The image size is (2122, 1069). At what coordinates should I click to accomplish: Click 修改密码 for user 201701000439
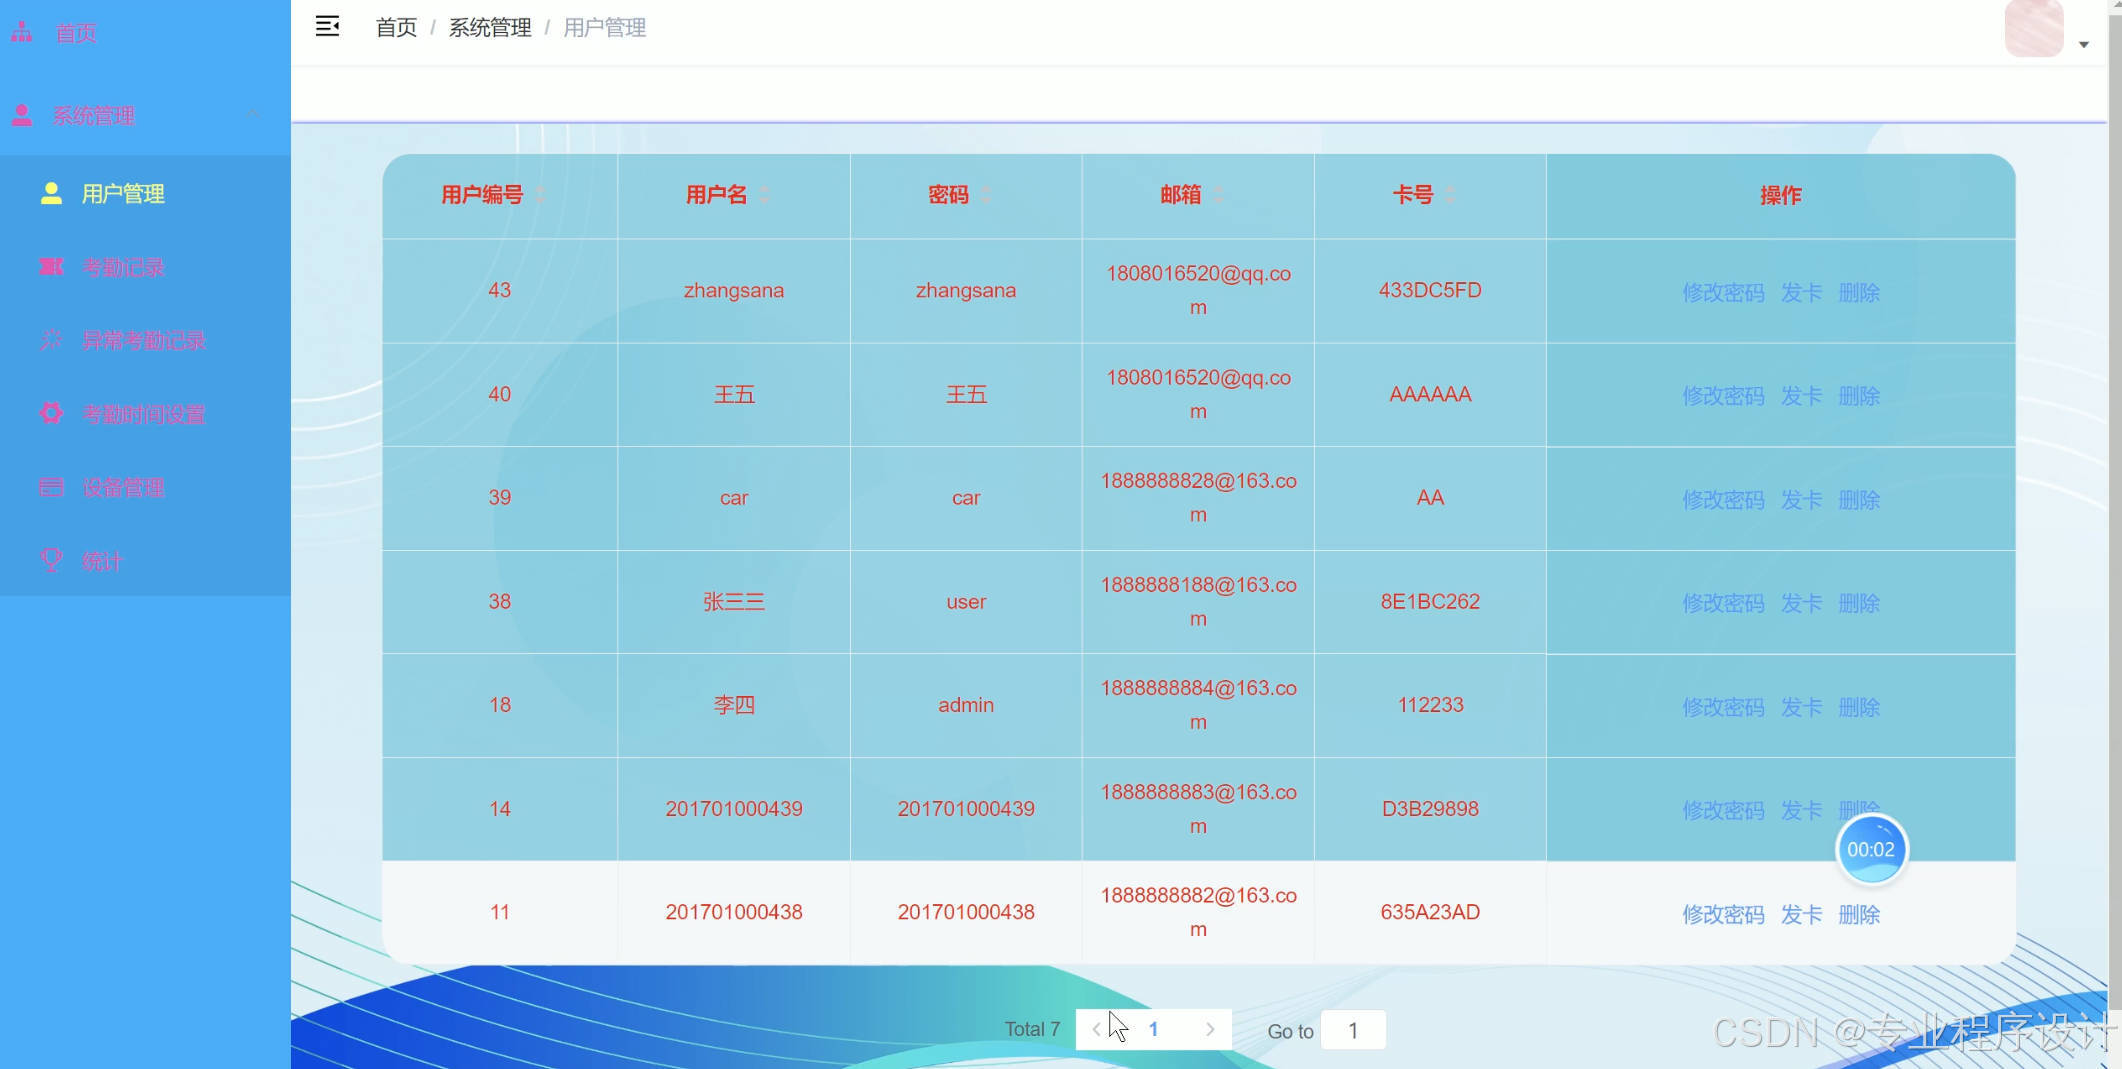pyautogui.click(x=1723, y=810)
